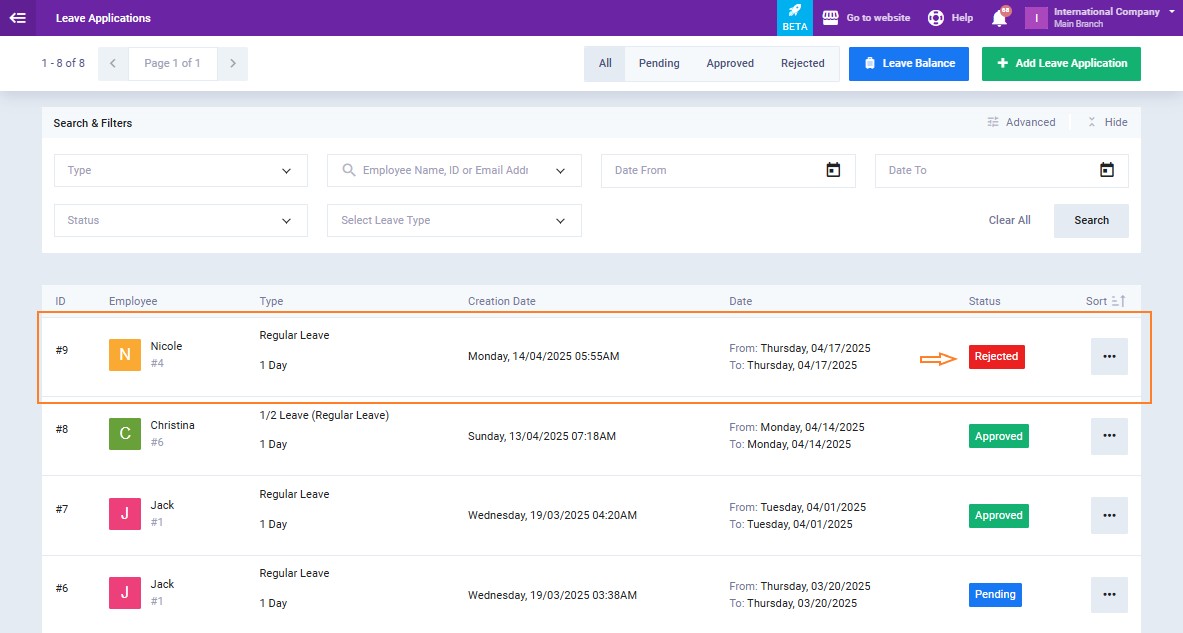The width and height of the screenshot is (1183, 633).
Task: Switch to the All tab
Action: pyautogui.click(x=605, y=63)
